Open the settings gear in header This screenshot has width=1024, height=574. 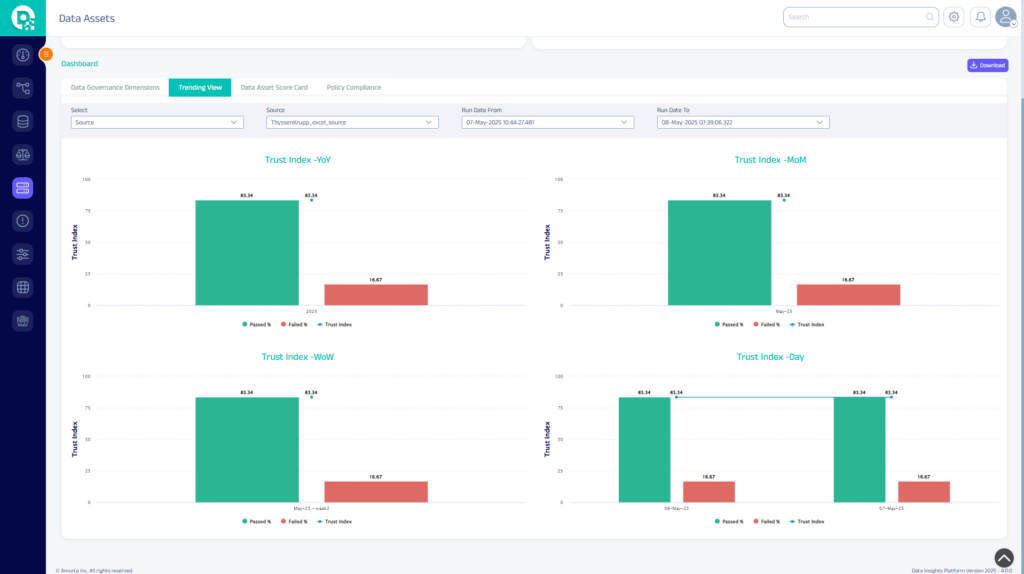click(x=954, y=17)
